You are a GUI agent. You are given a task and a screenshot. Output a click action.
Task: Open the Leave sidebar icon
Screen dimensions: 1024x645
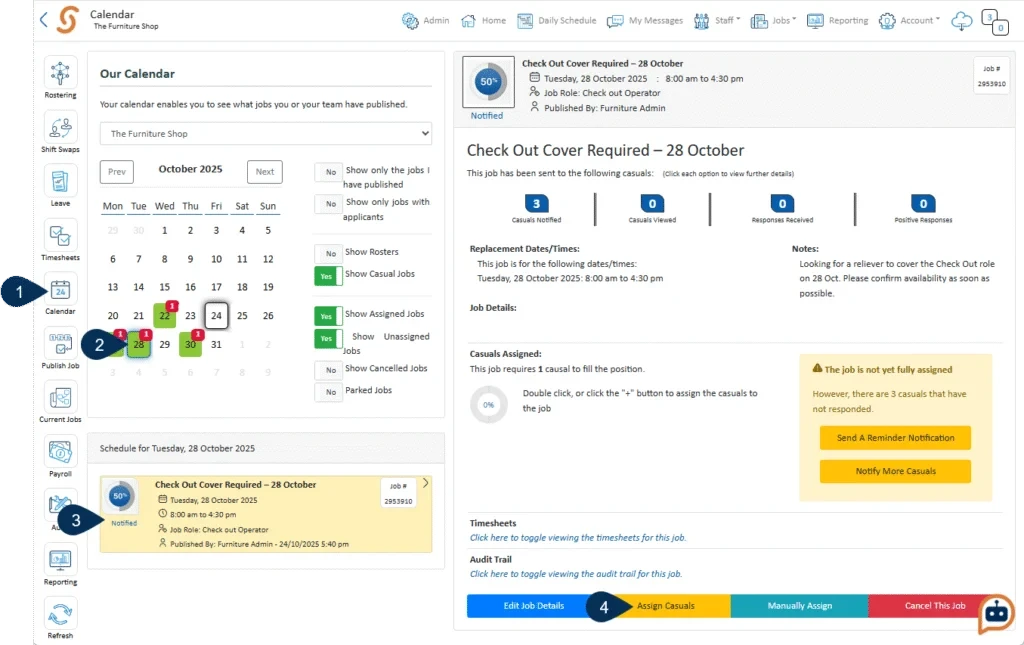60,181
